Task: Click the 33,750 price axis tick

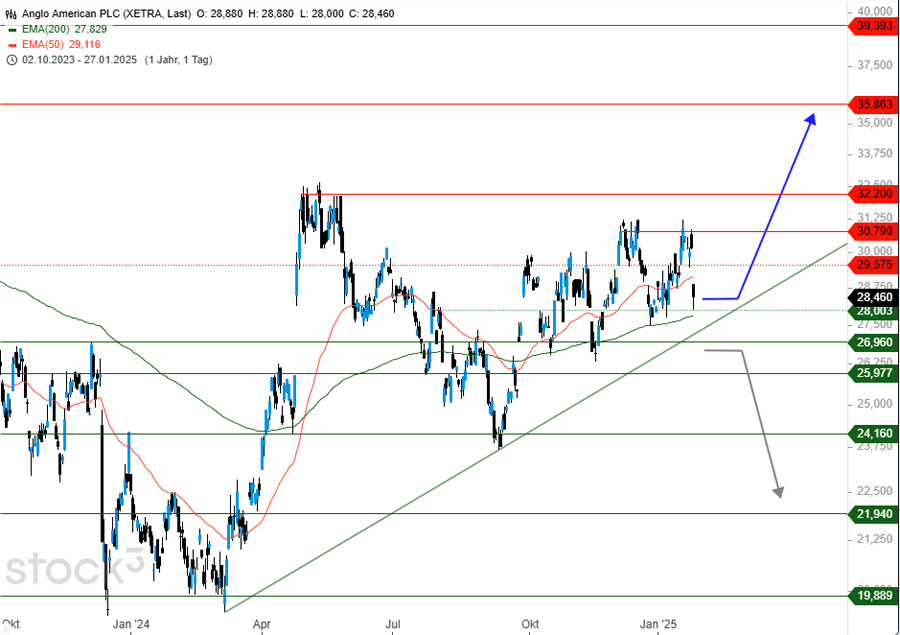Action: pyautogui.click(x=875, y=153)
